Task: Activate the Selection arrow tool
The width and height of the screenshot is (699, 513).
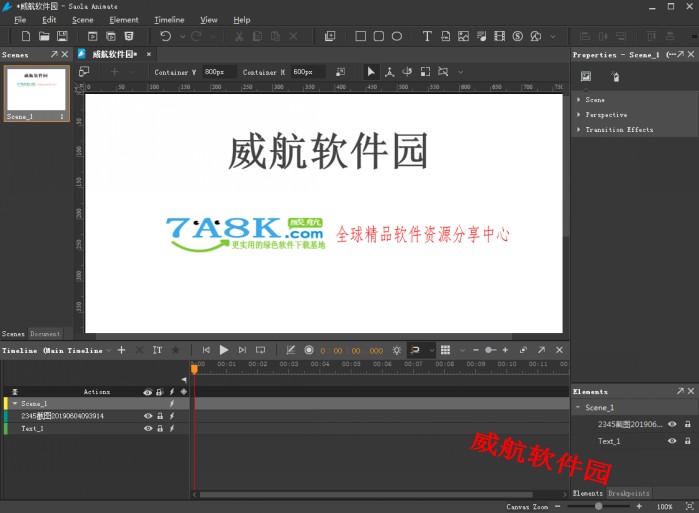Action: coord(371,72)
